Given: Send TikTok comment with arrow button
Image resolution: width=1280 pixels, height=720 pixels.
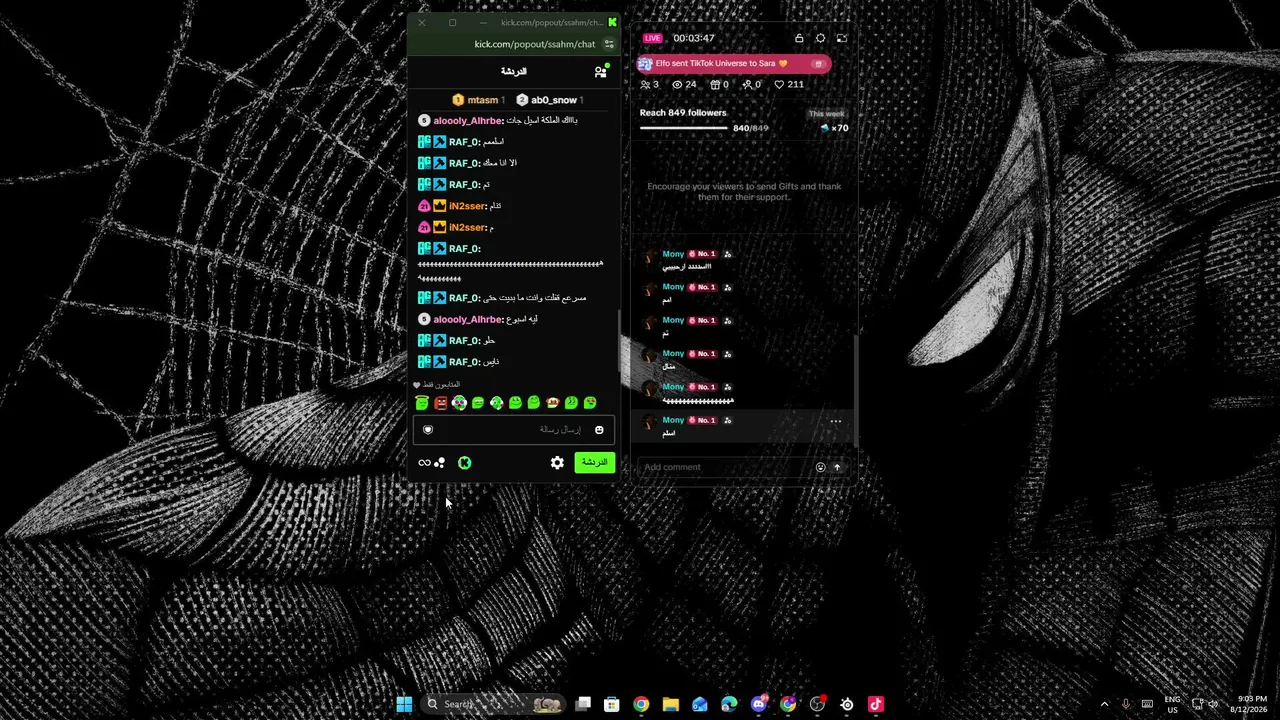Looking at the screenshot, I should (x=837, y=467).
